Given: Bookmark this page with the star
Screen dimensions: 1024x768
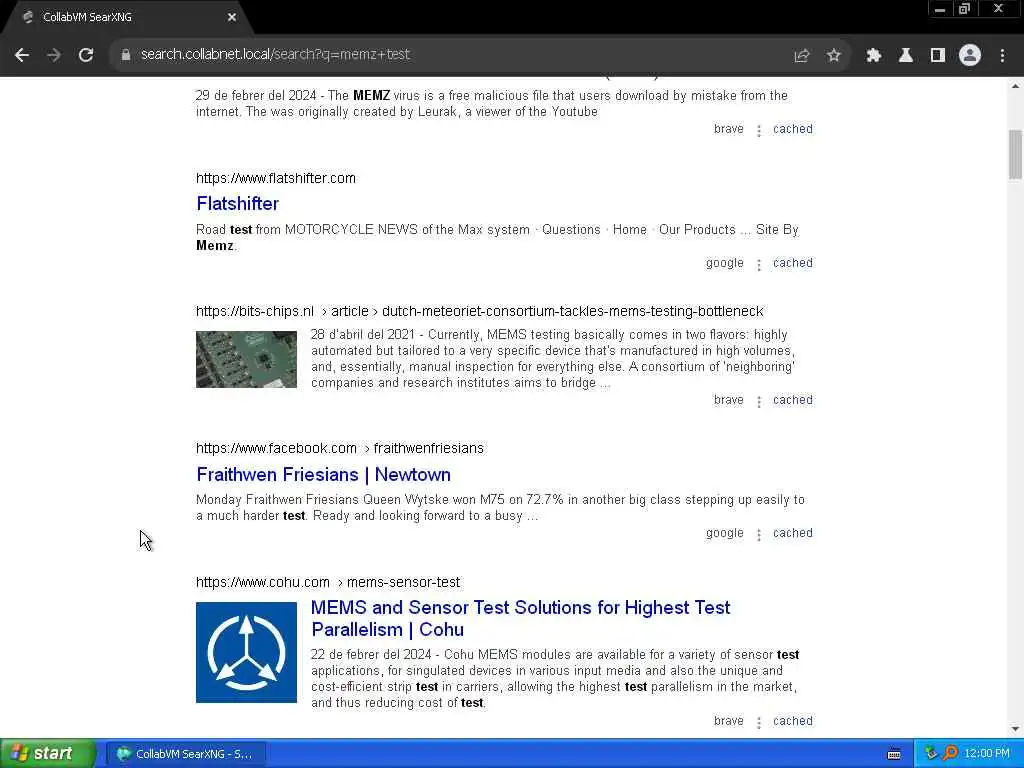Looking at the screenshot, I should pyautogui.click(x=833, y=56).
